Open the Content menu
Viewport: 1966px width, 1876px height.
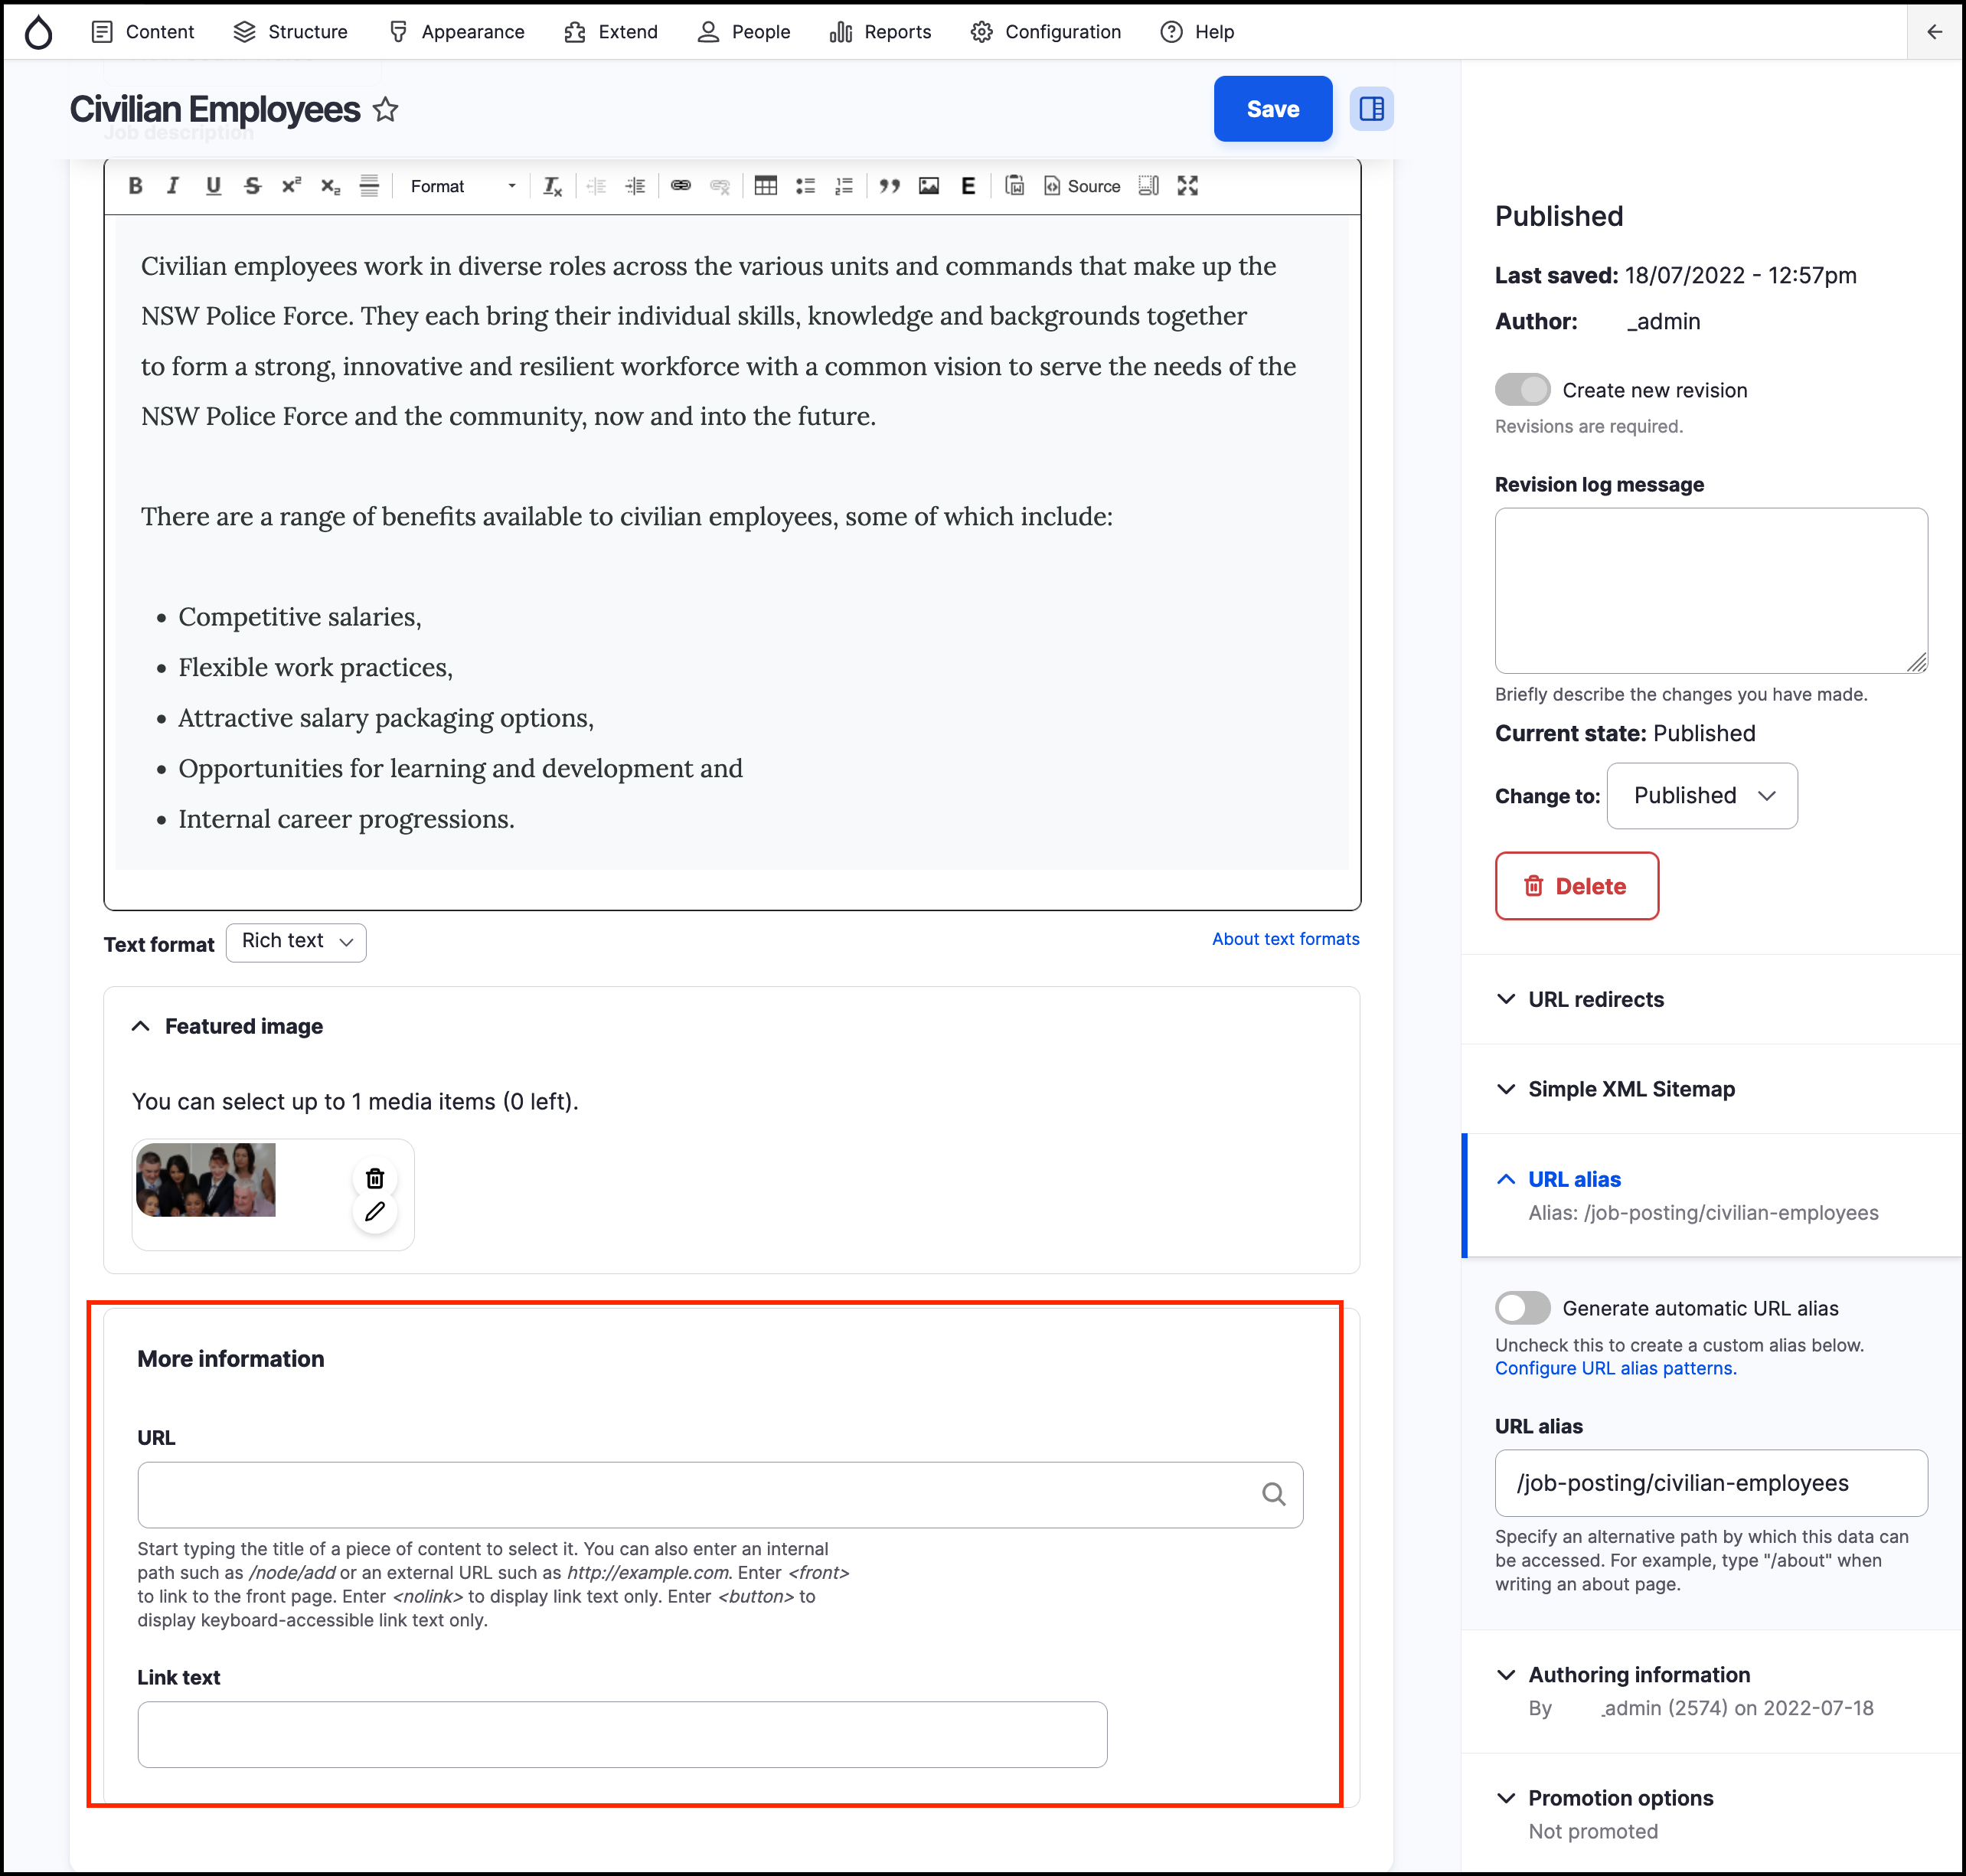pos(143,32)
